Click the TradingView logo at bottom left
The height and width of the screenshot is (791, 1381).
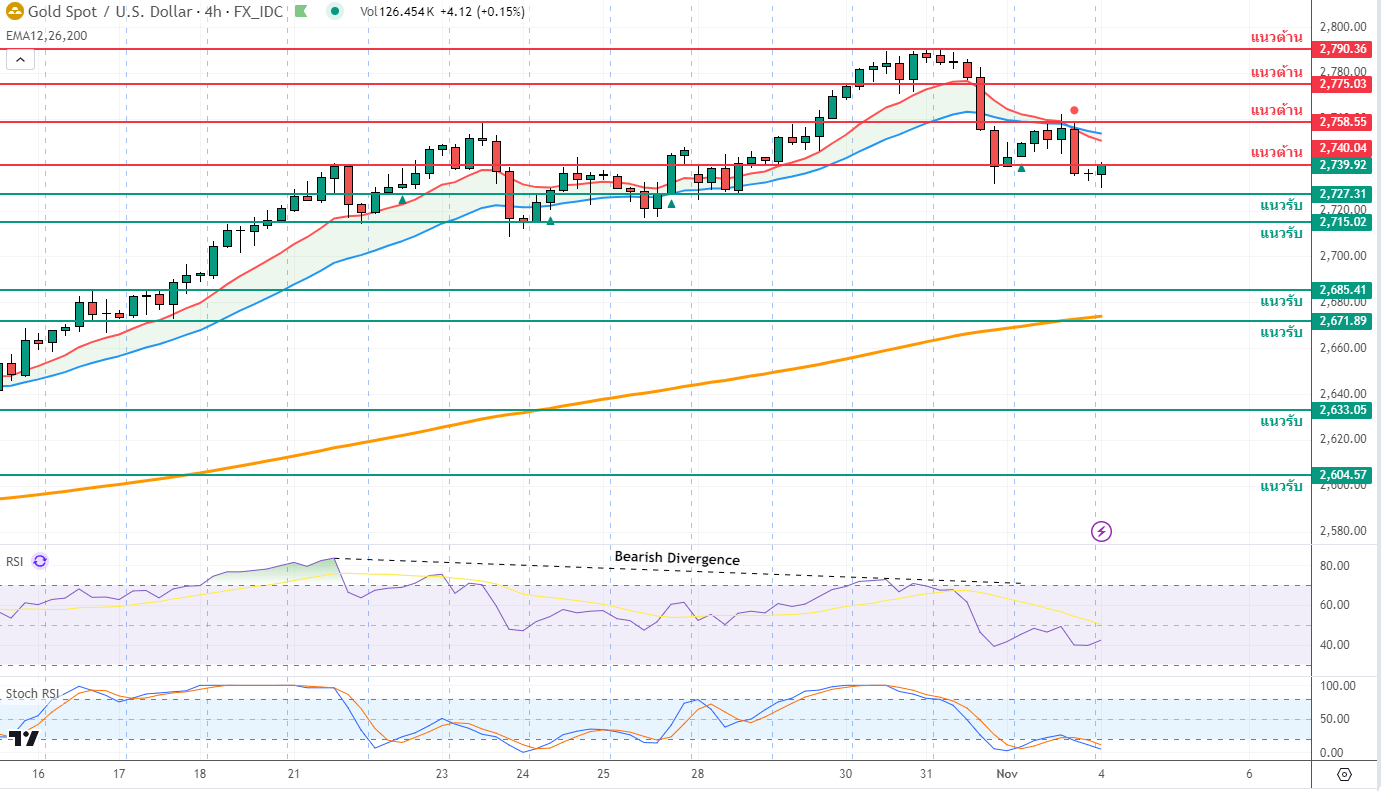[24, 738]
